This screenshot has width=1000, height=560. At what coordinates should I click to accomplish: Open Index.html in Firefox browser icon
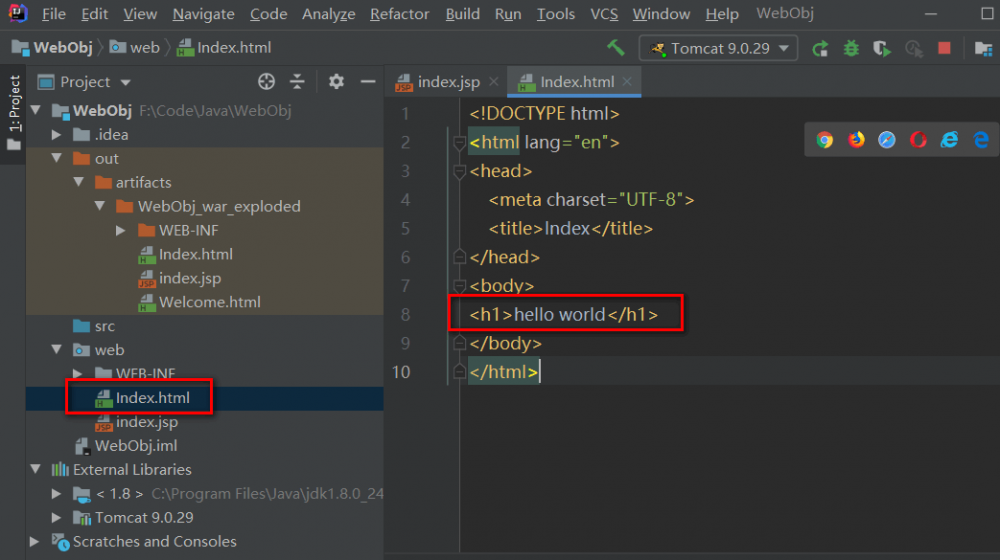point(856,140)
